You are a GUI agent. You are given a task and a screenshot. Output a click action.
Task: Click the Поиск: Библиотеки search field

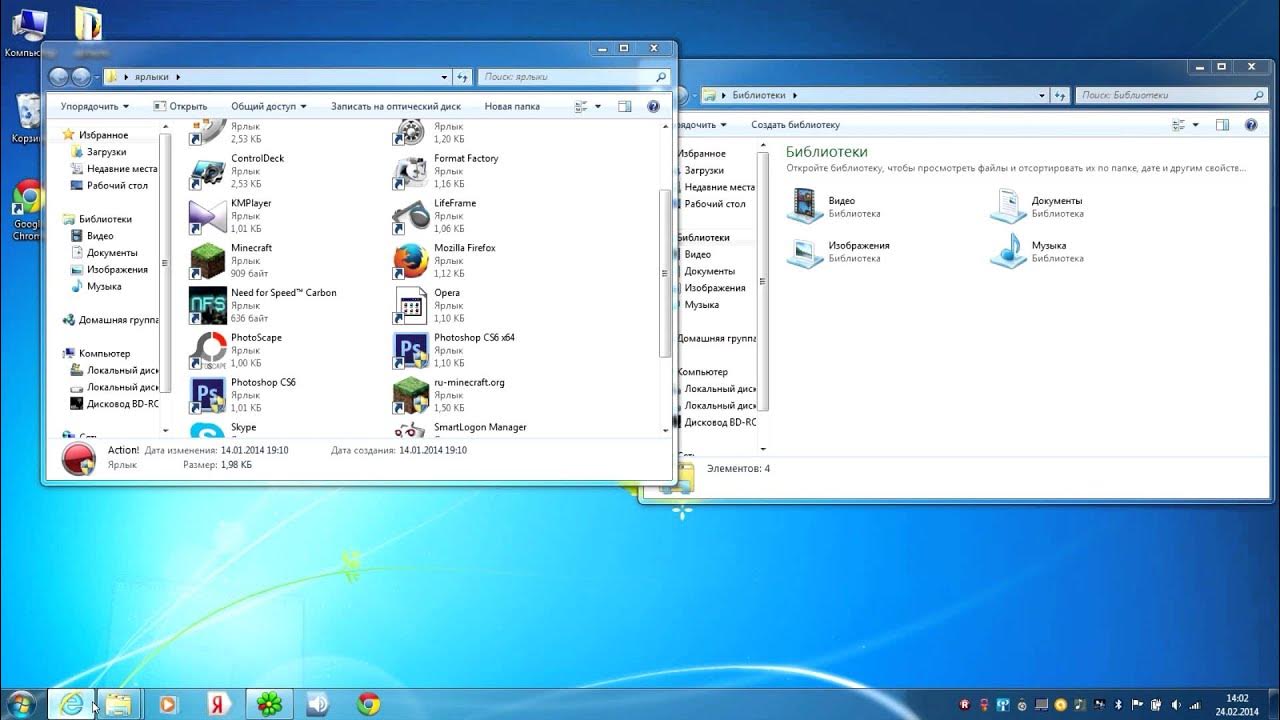coord(1170,95)
